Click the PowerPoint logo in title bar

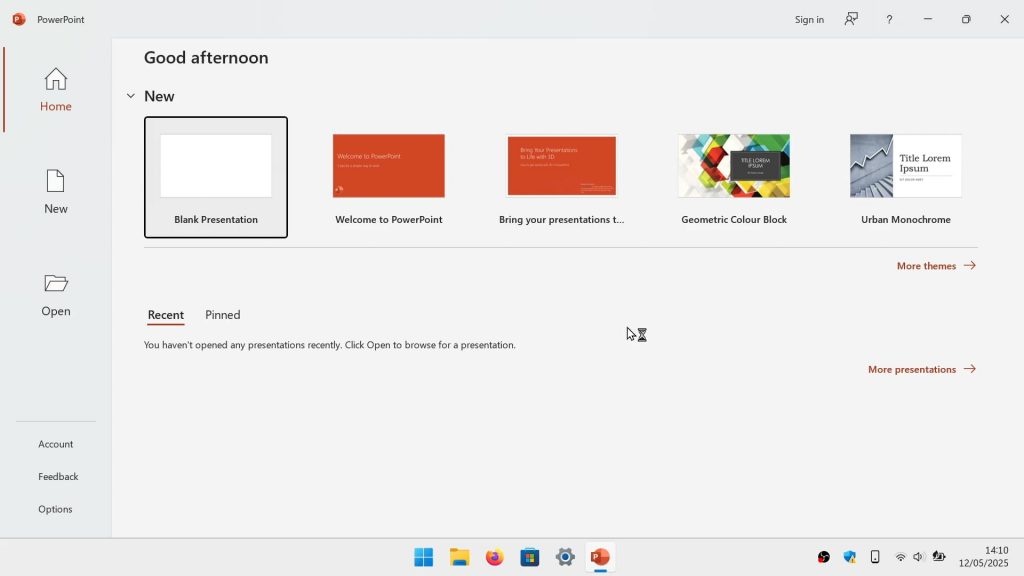coord(19,20)
